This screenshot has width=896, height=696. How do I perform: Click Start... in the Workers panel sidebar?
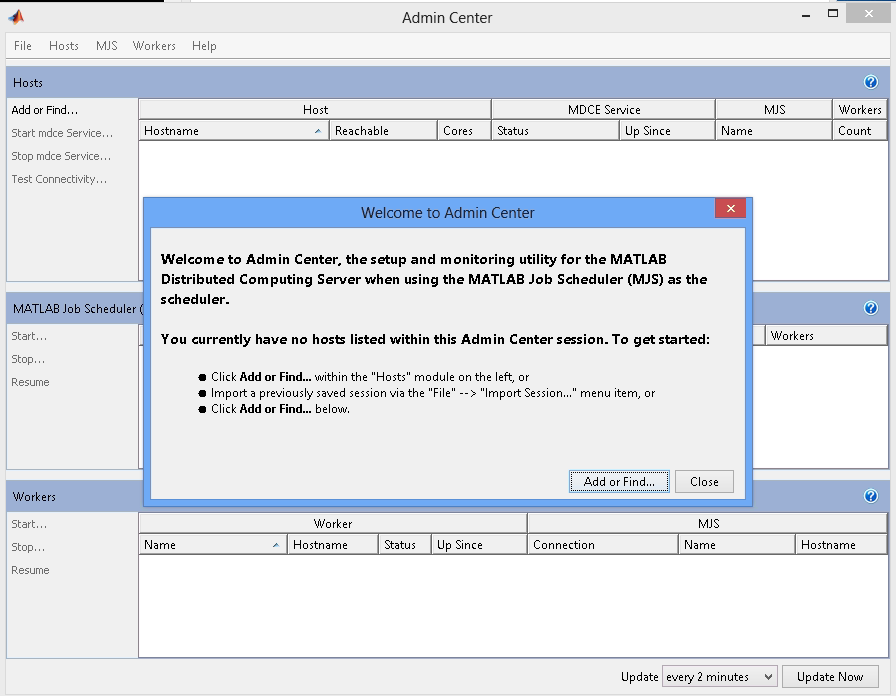[29, 524]
